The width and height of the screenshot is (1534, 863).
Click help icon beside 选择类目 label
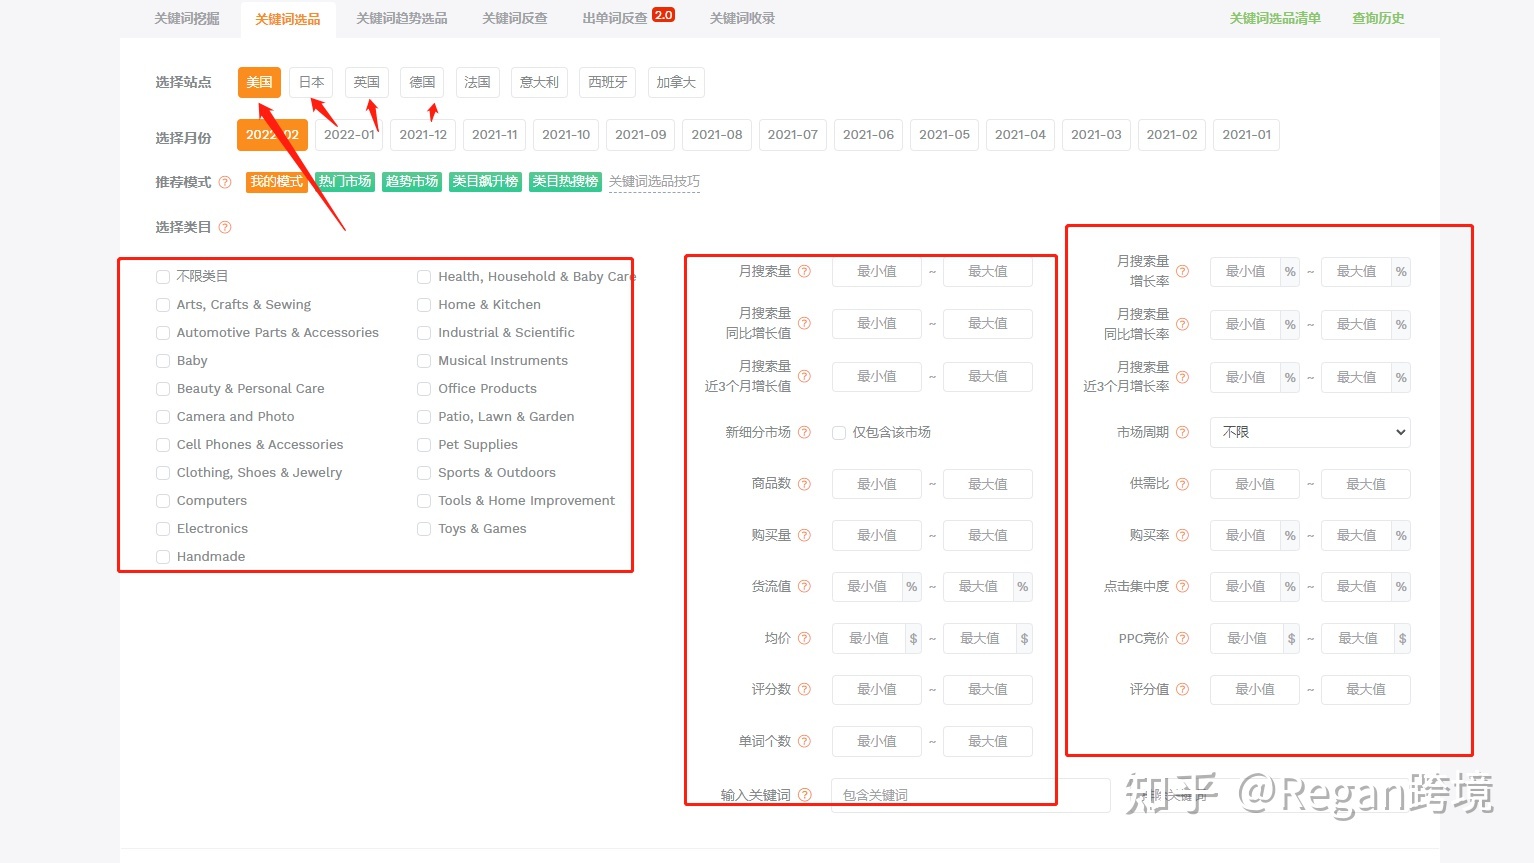click(x=225, y=228)
